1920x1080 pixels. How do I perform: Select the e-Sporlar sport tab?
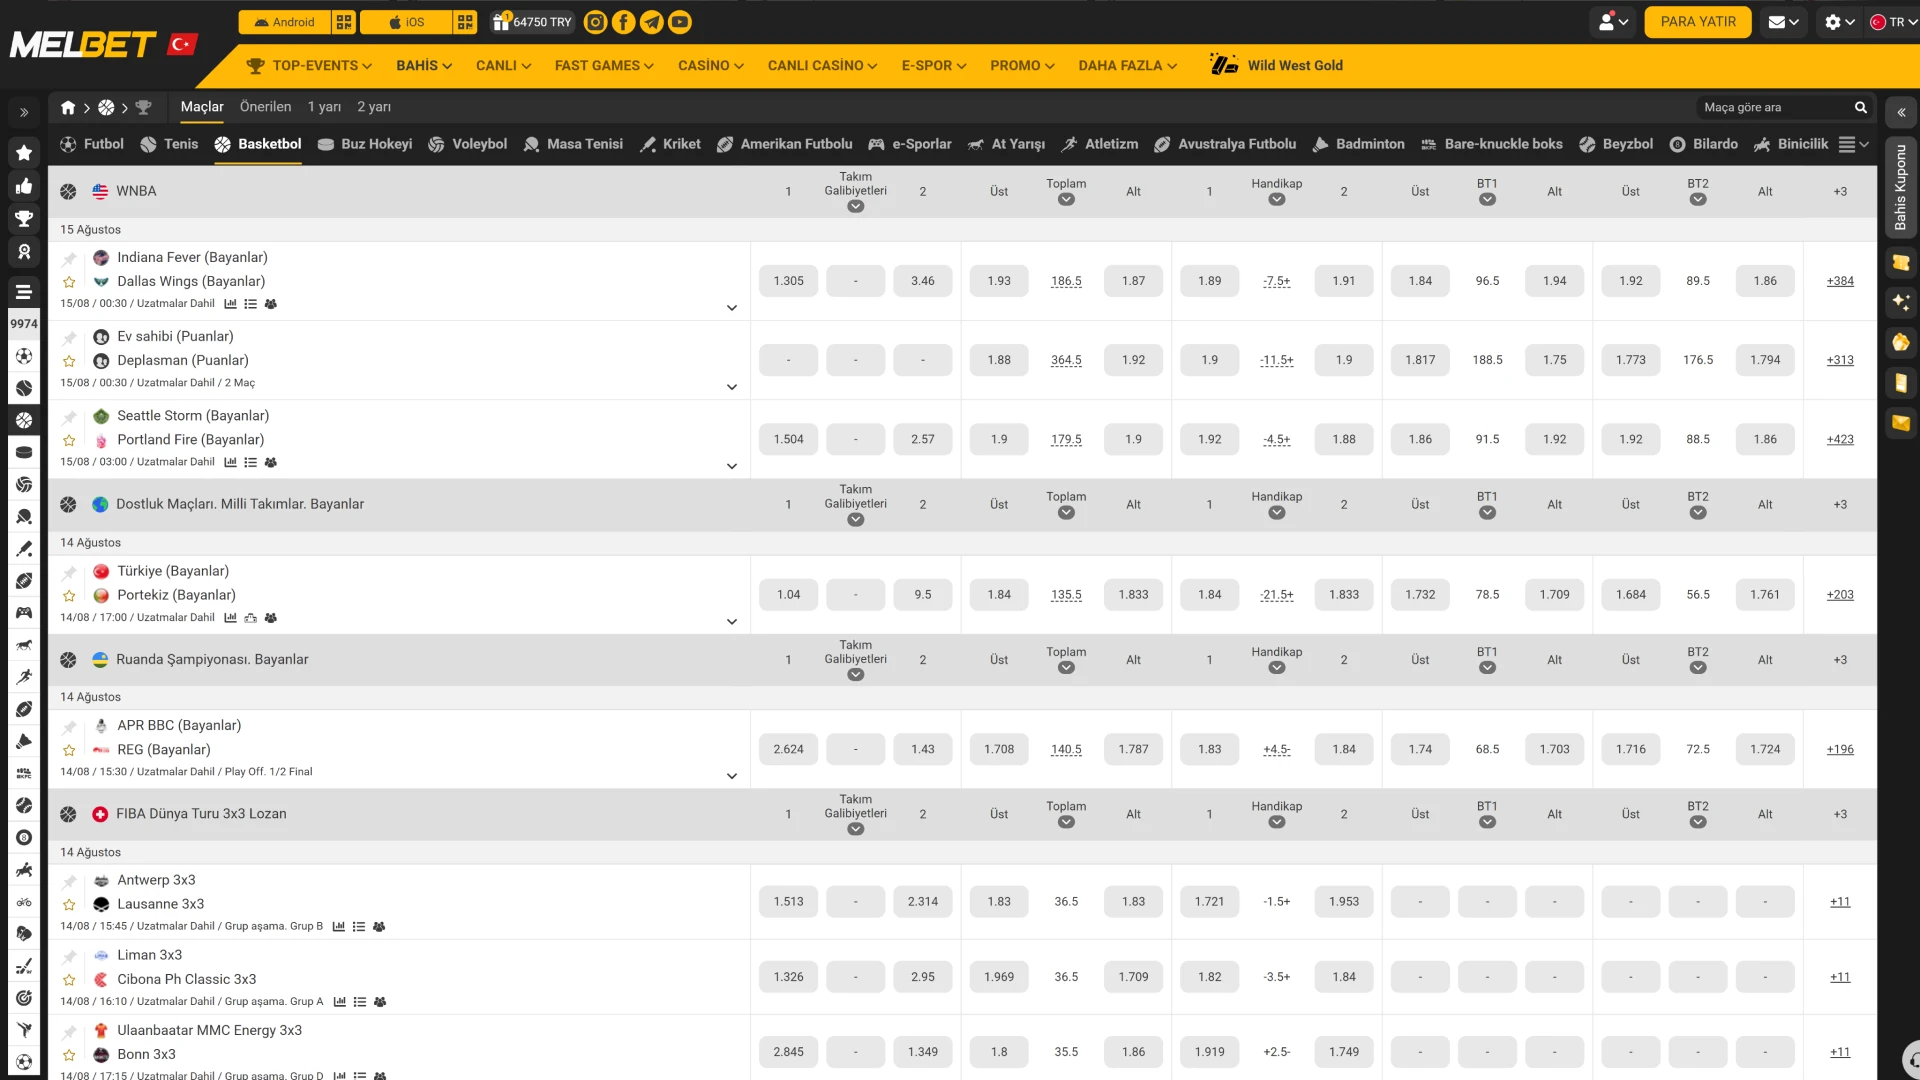(x=910, y=144)
